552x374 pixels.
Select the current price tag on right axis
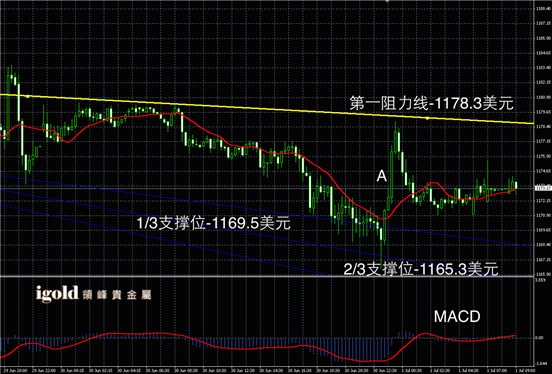coord(542,188)
